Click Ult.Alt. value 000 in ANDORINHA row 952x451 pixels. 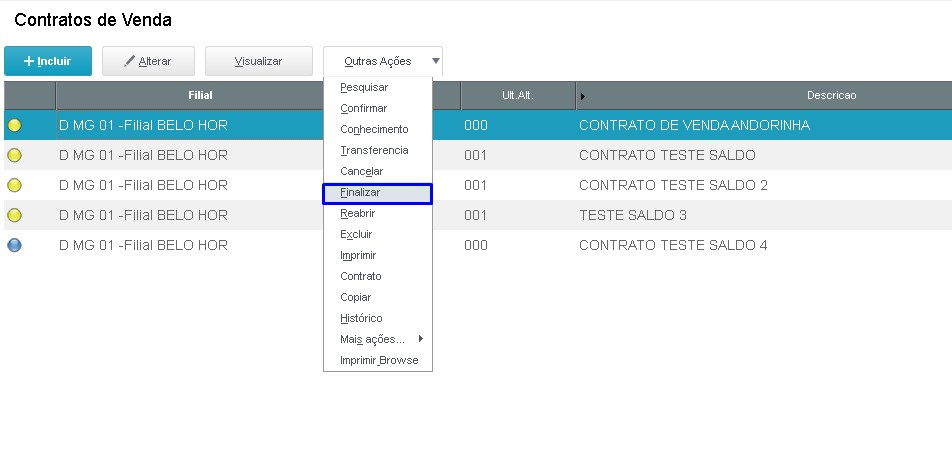tap(476, 126)
